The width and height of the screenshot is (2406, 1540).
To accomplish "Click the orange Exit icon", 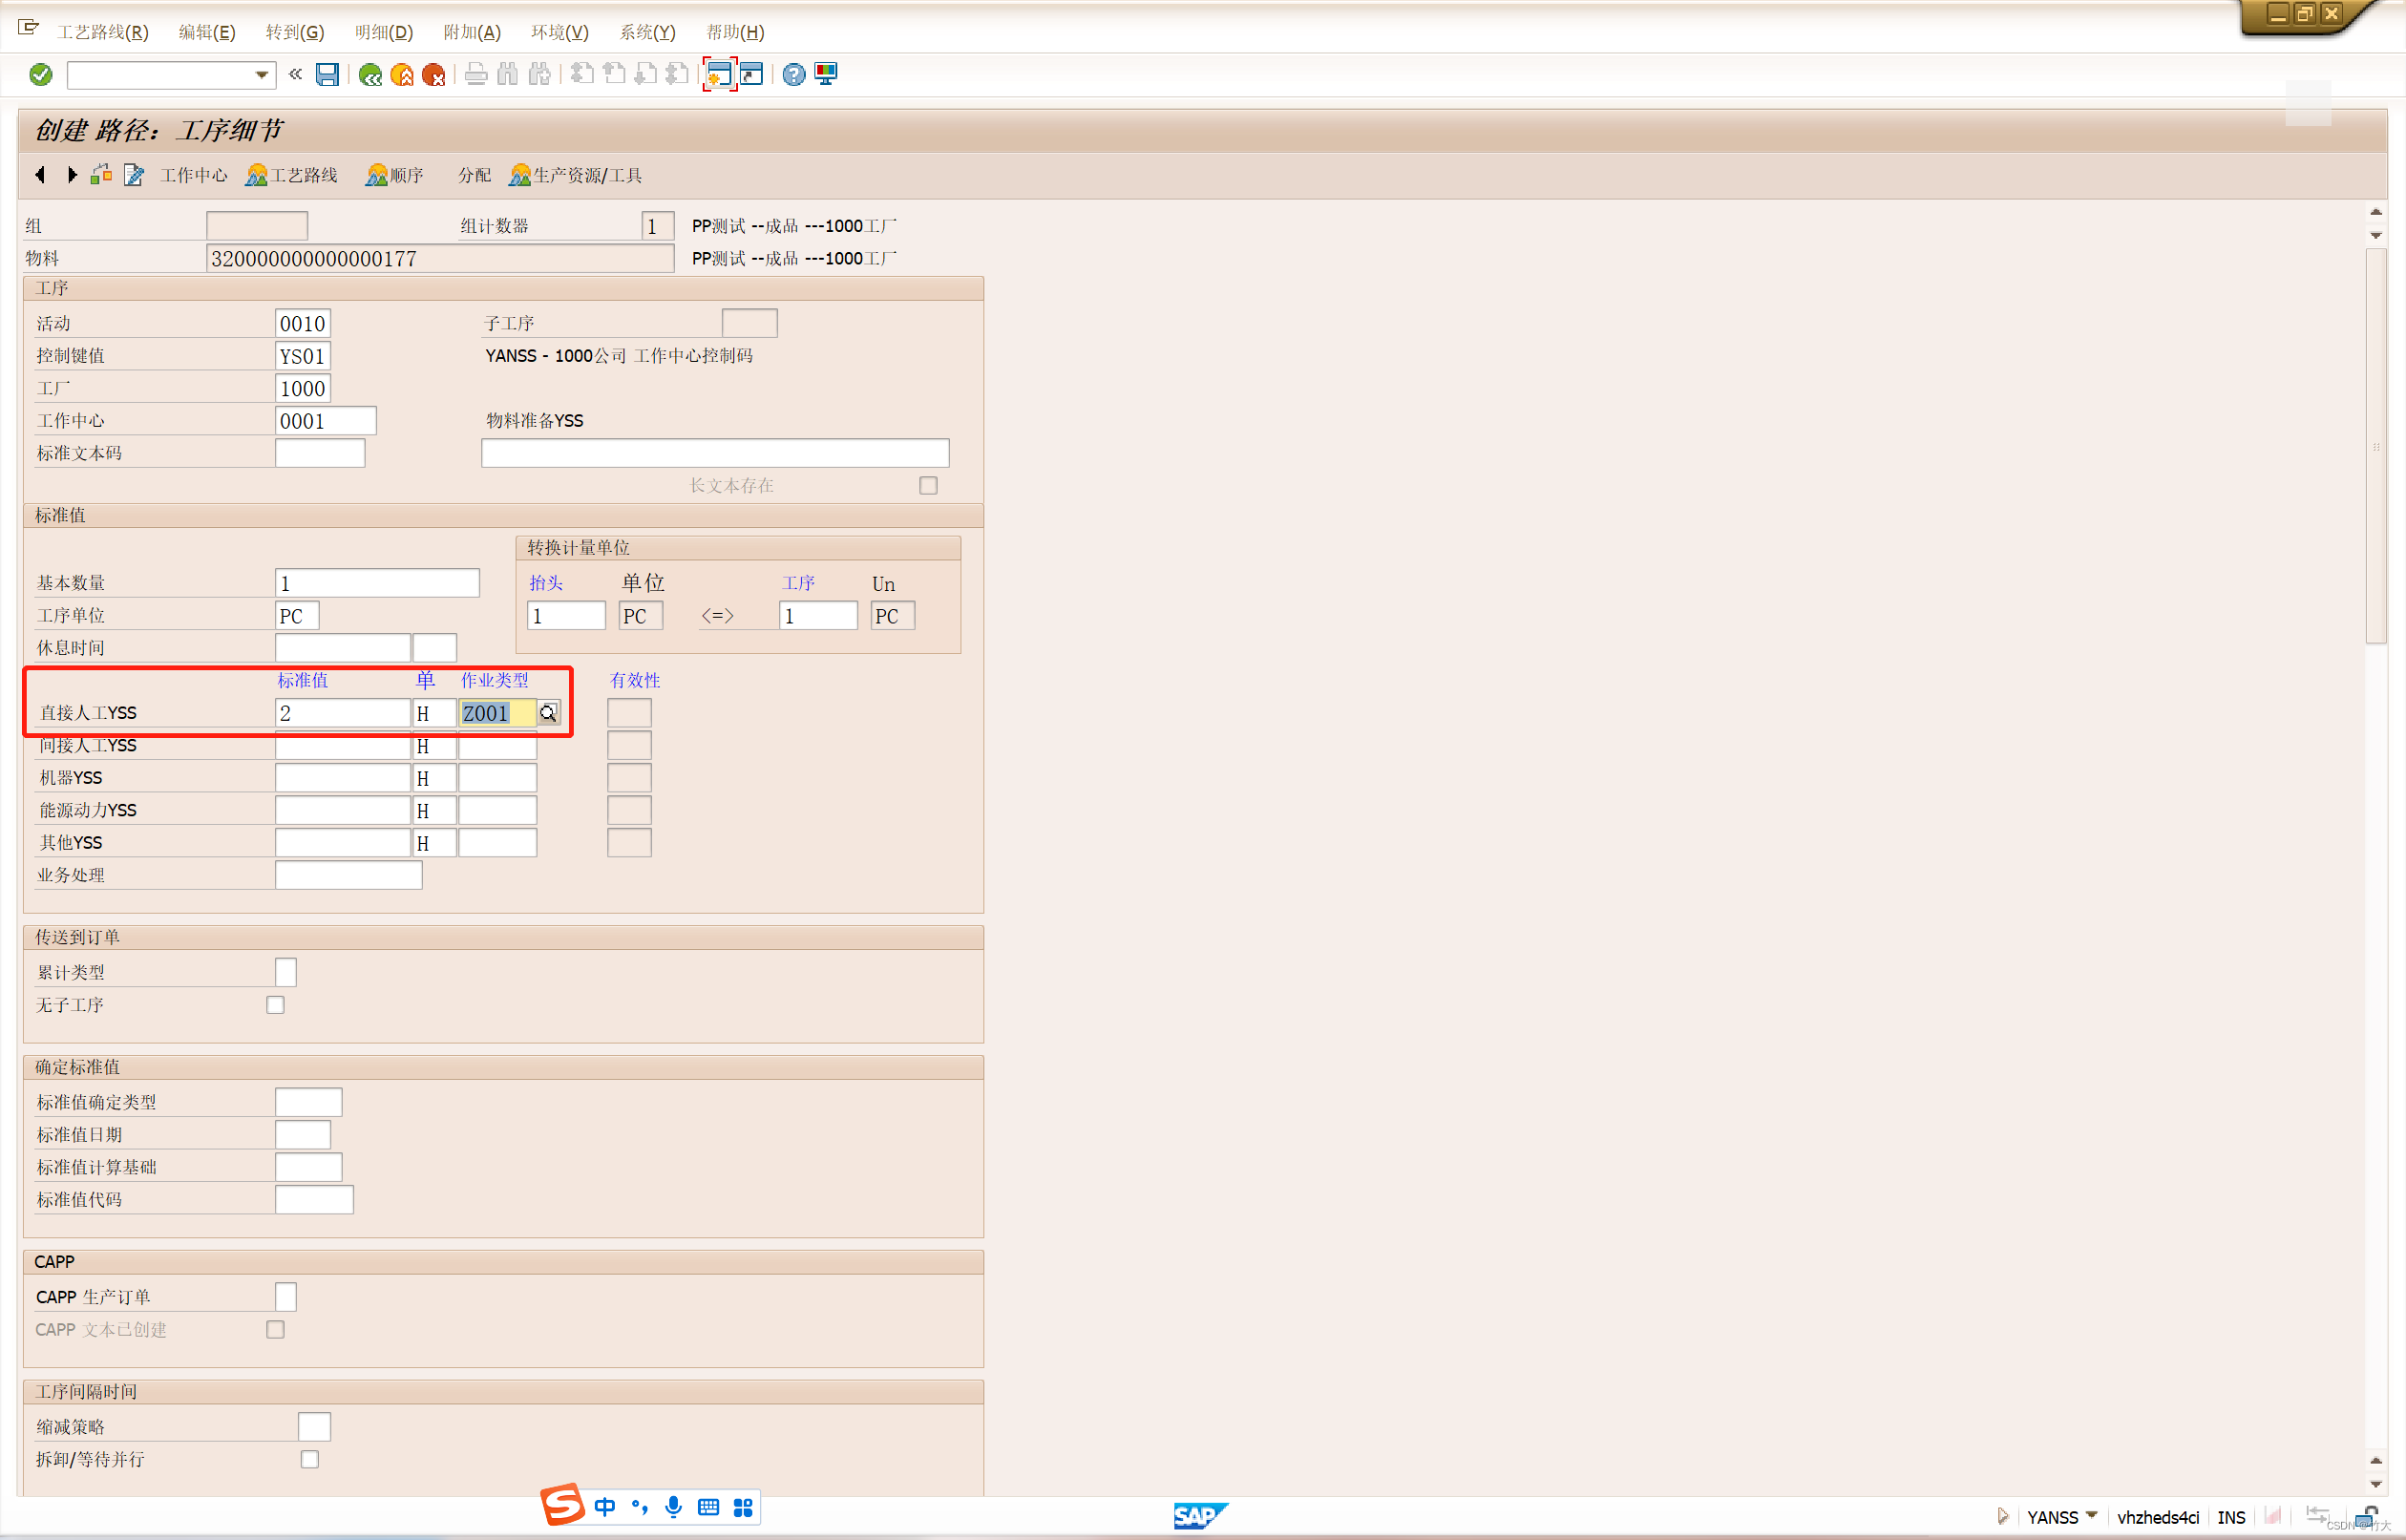I will [x=402, y=75].
